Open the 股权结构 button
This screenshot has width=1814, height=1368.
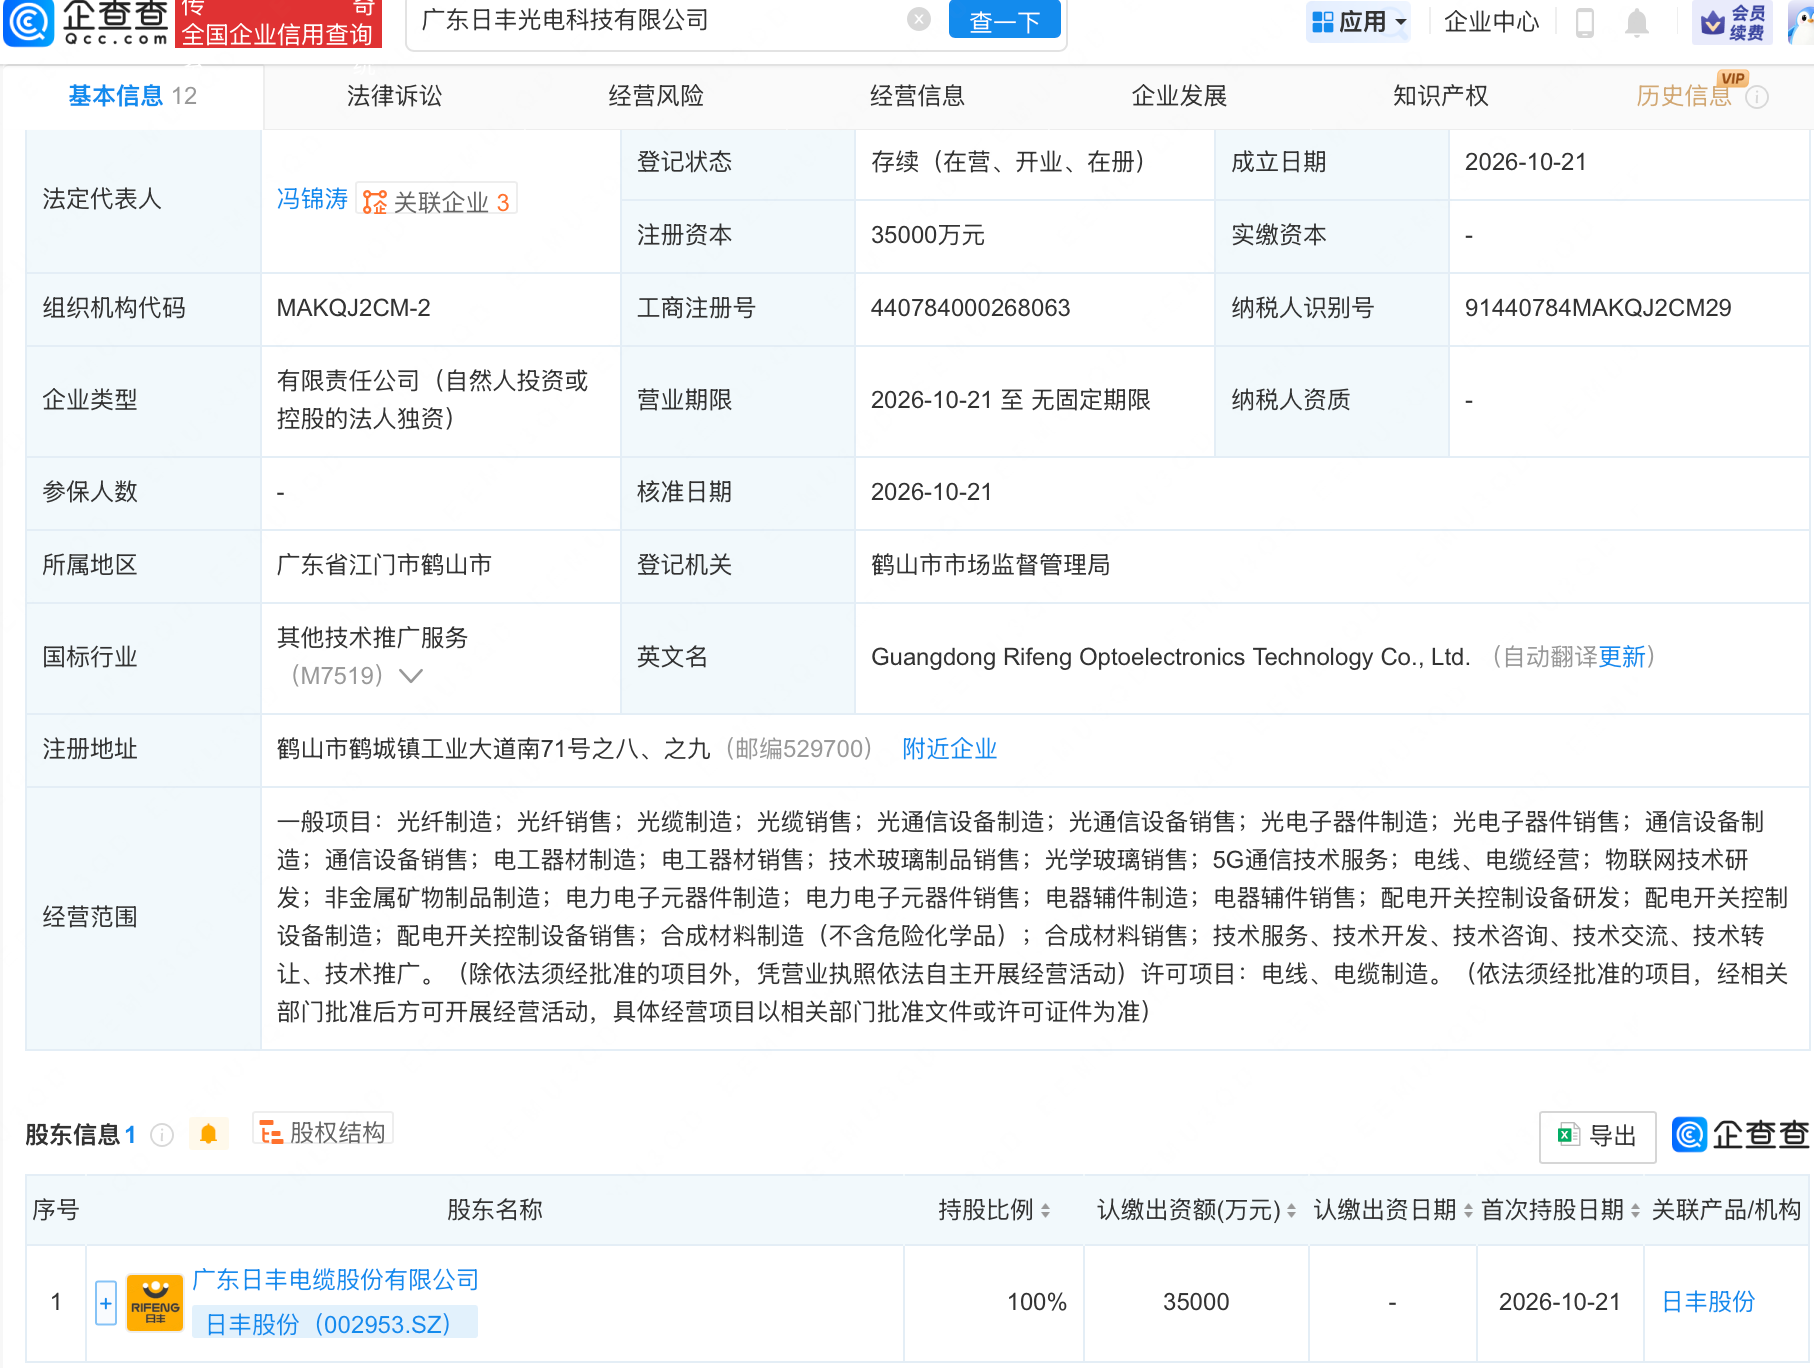coord(323,1132)
